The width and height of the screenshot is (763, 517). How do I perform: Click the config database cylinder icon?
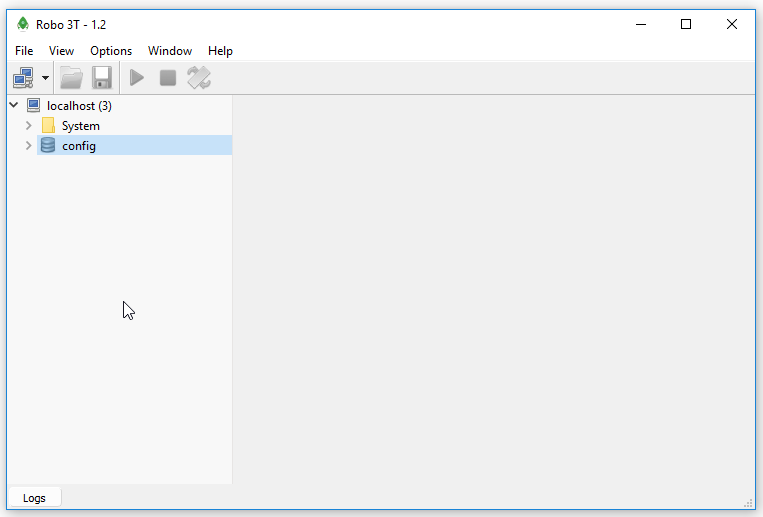pyautogui.click(x=48, y=145)
